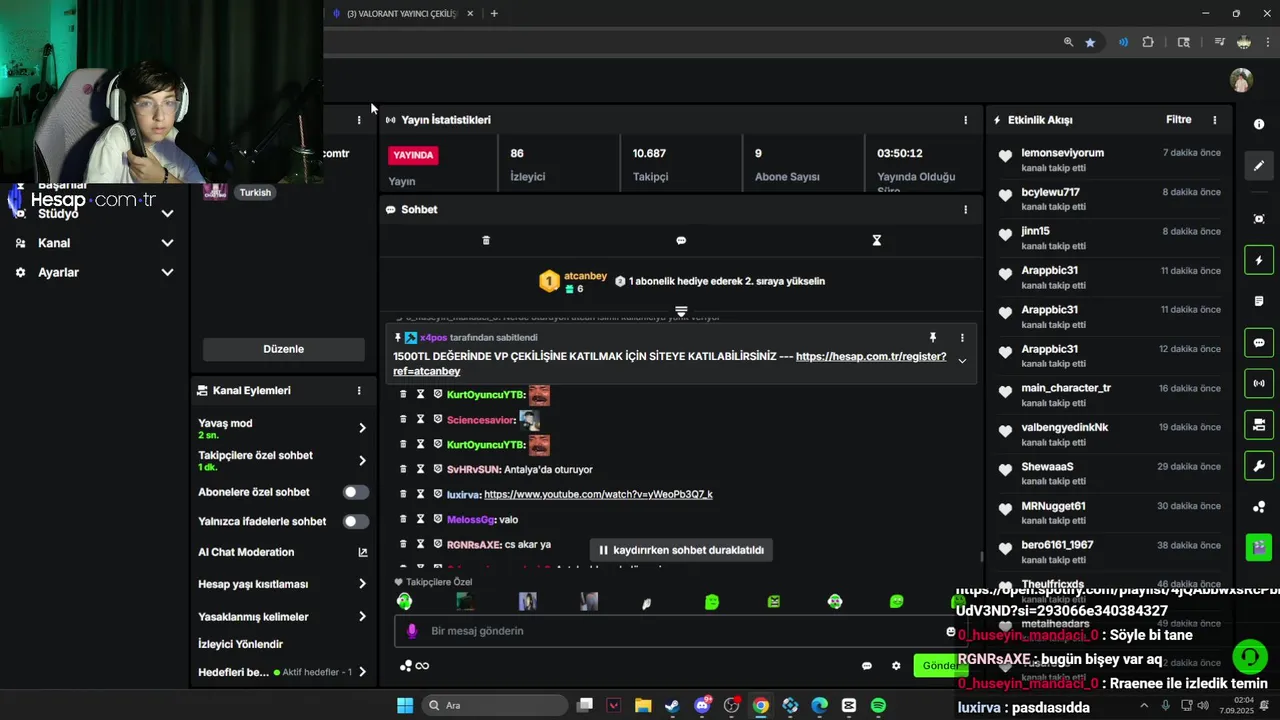Click the chat paused scrolling notice
Viewport: 1280px width, 720px height.
coord(681,550)
